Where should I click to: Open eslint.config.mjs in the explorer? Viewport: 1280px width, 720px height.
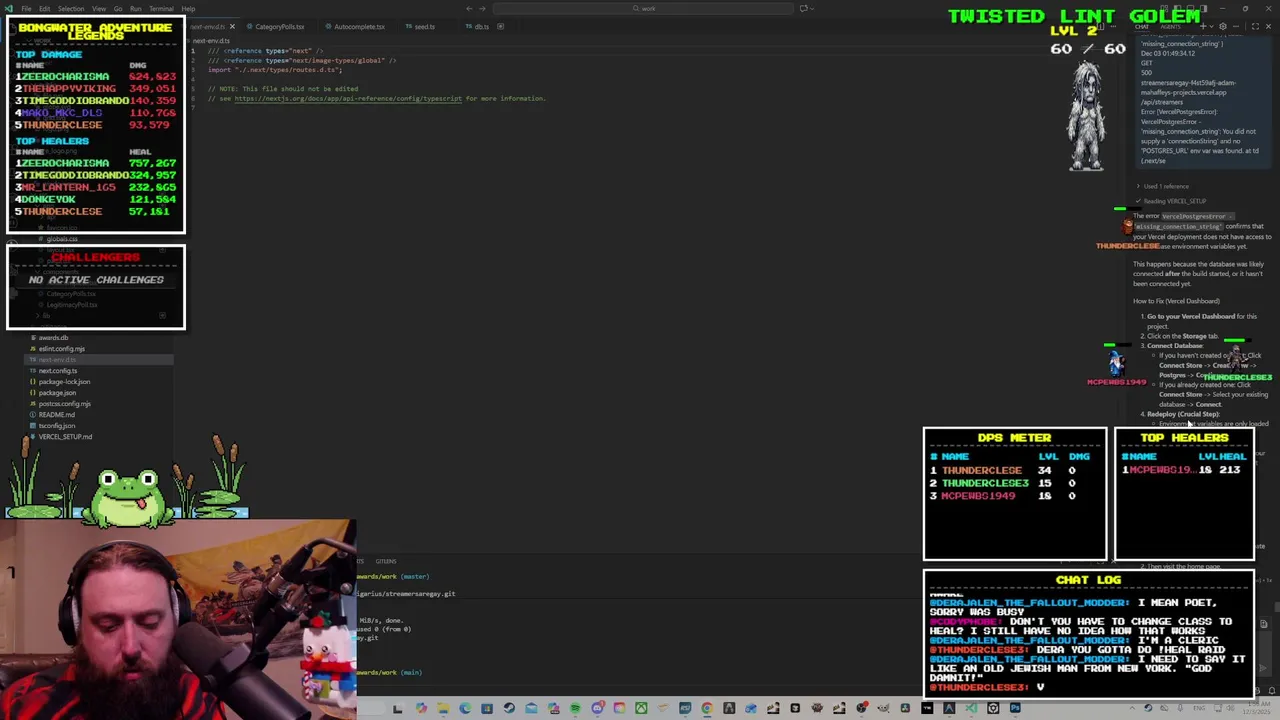coord(61,349)
